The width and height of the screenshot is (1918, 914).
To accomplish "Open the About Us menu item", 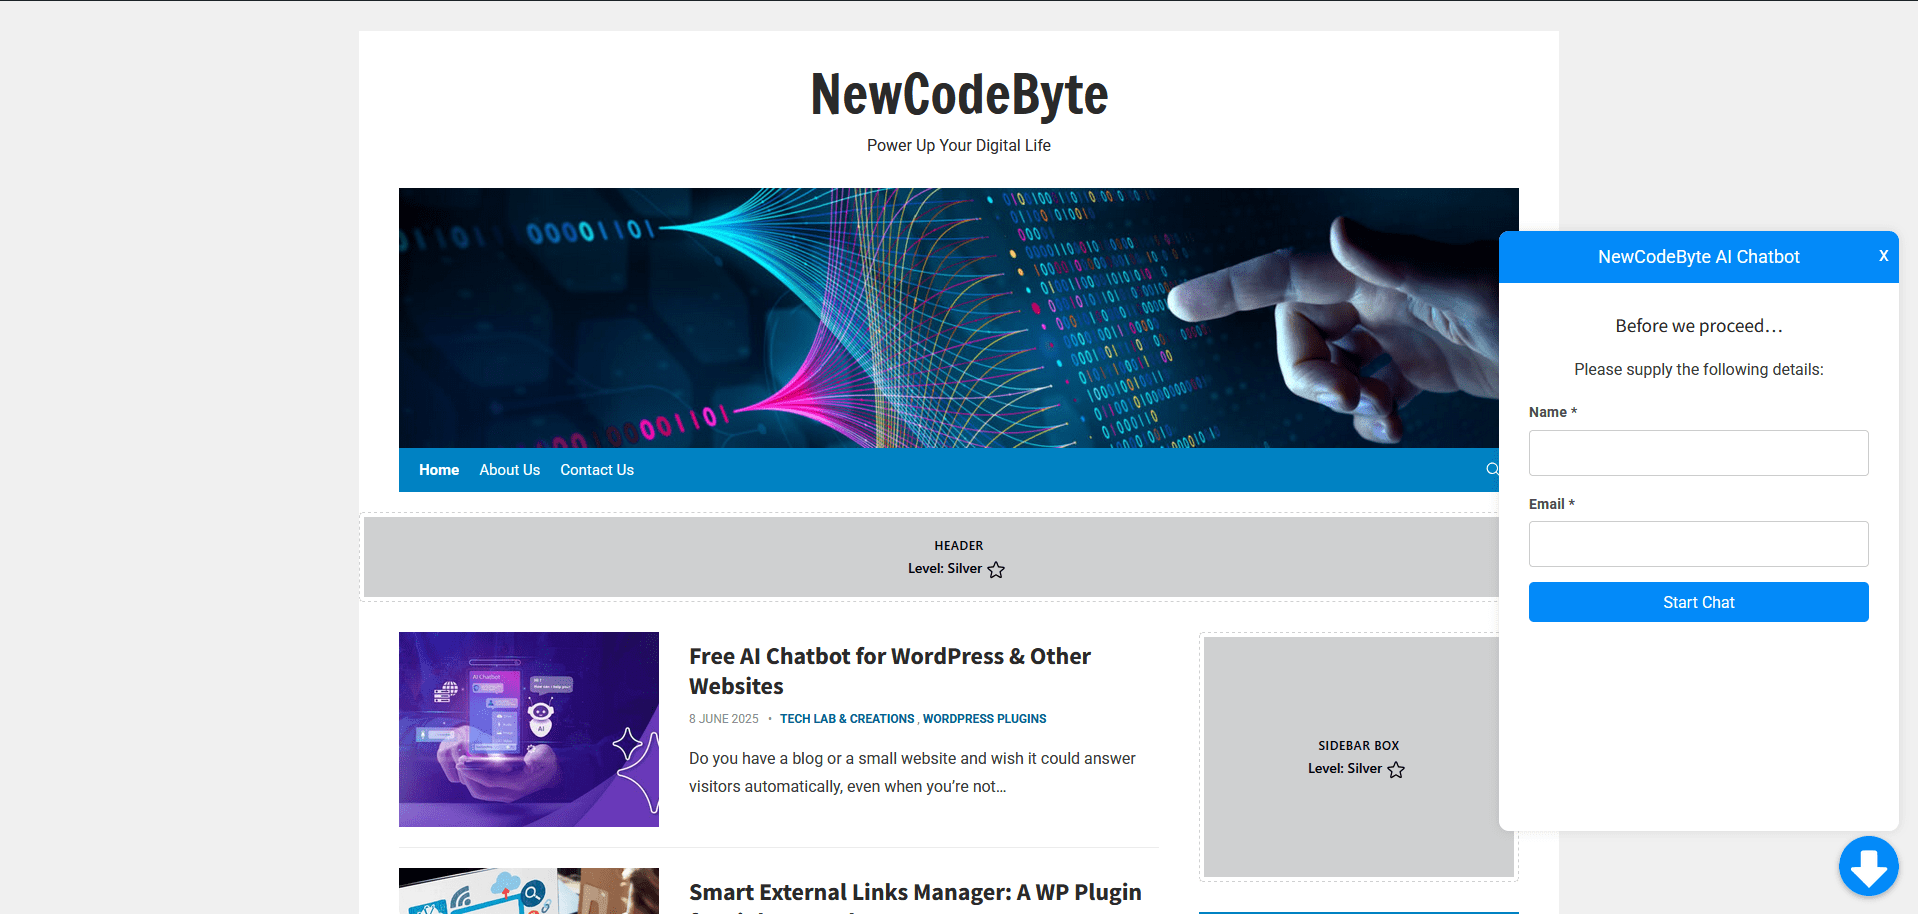I will pos(509,470).
